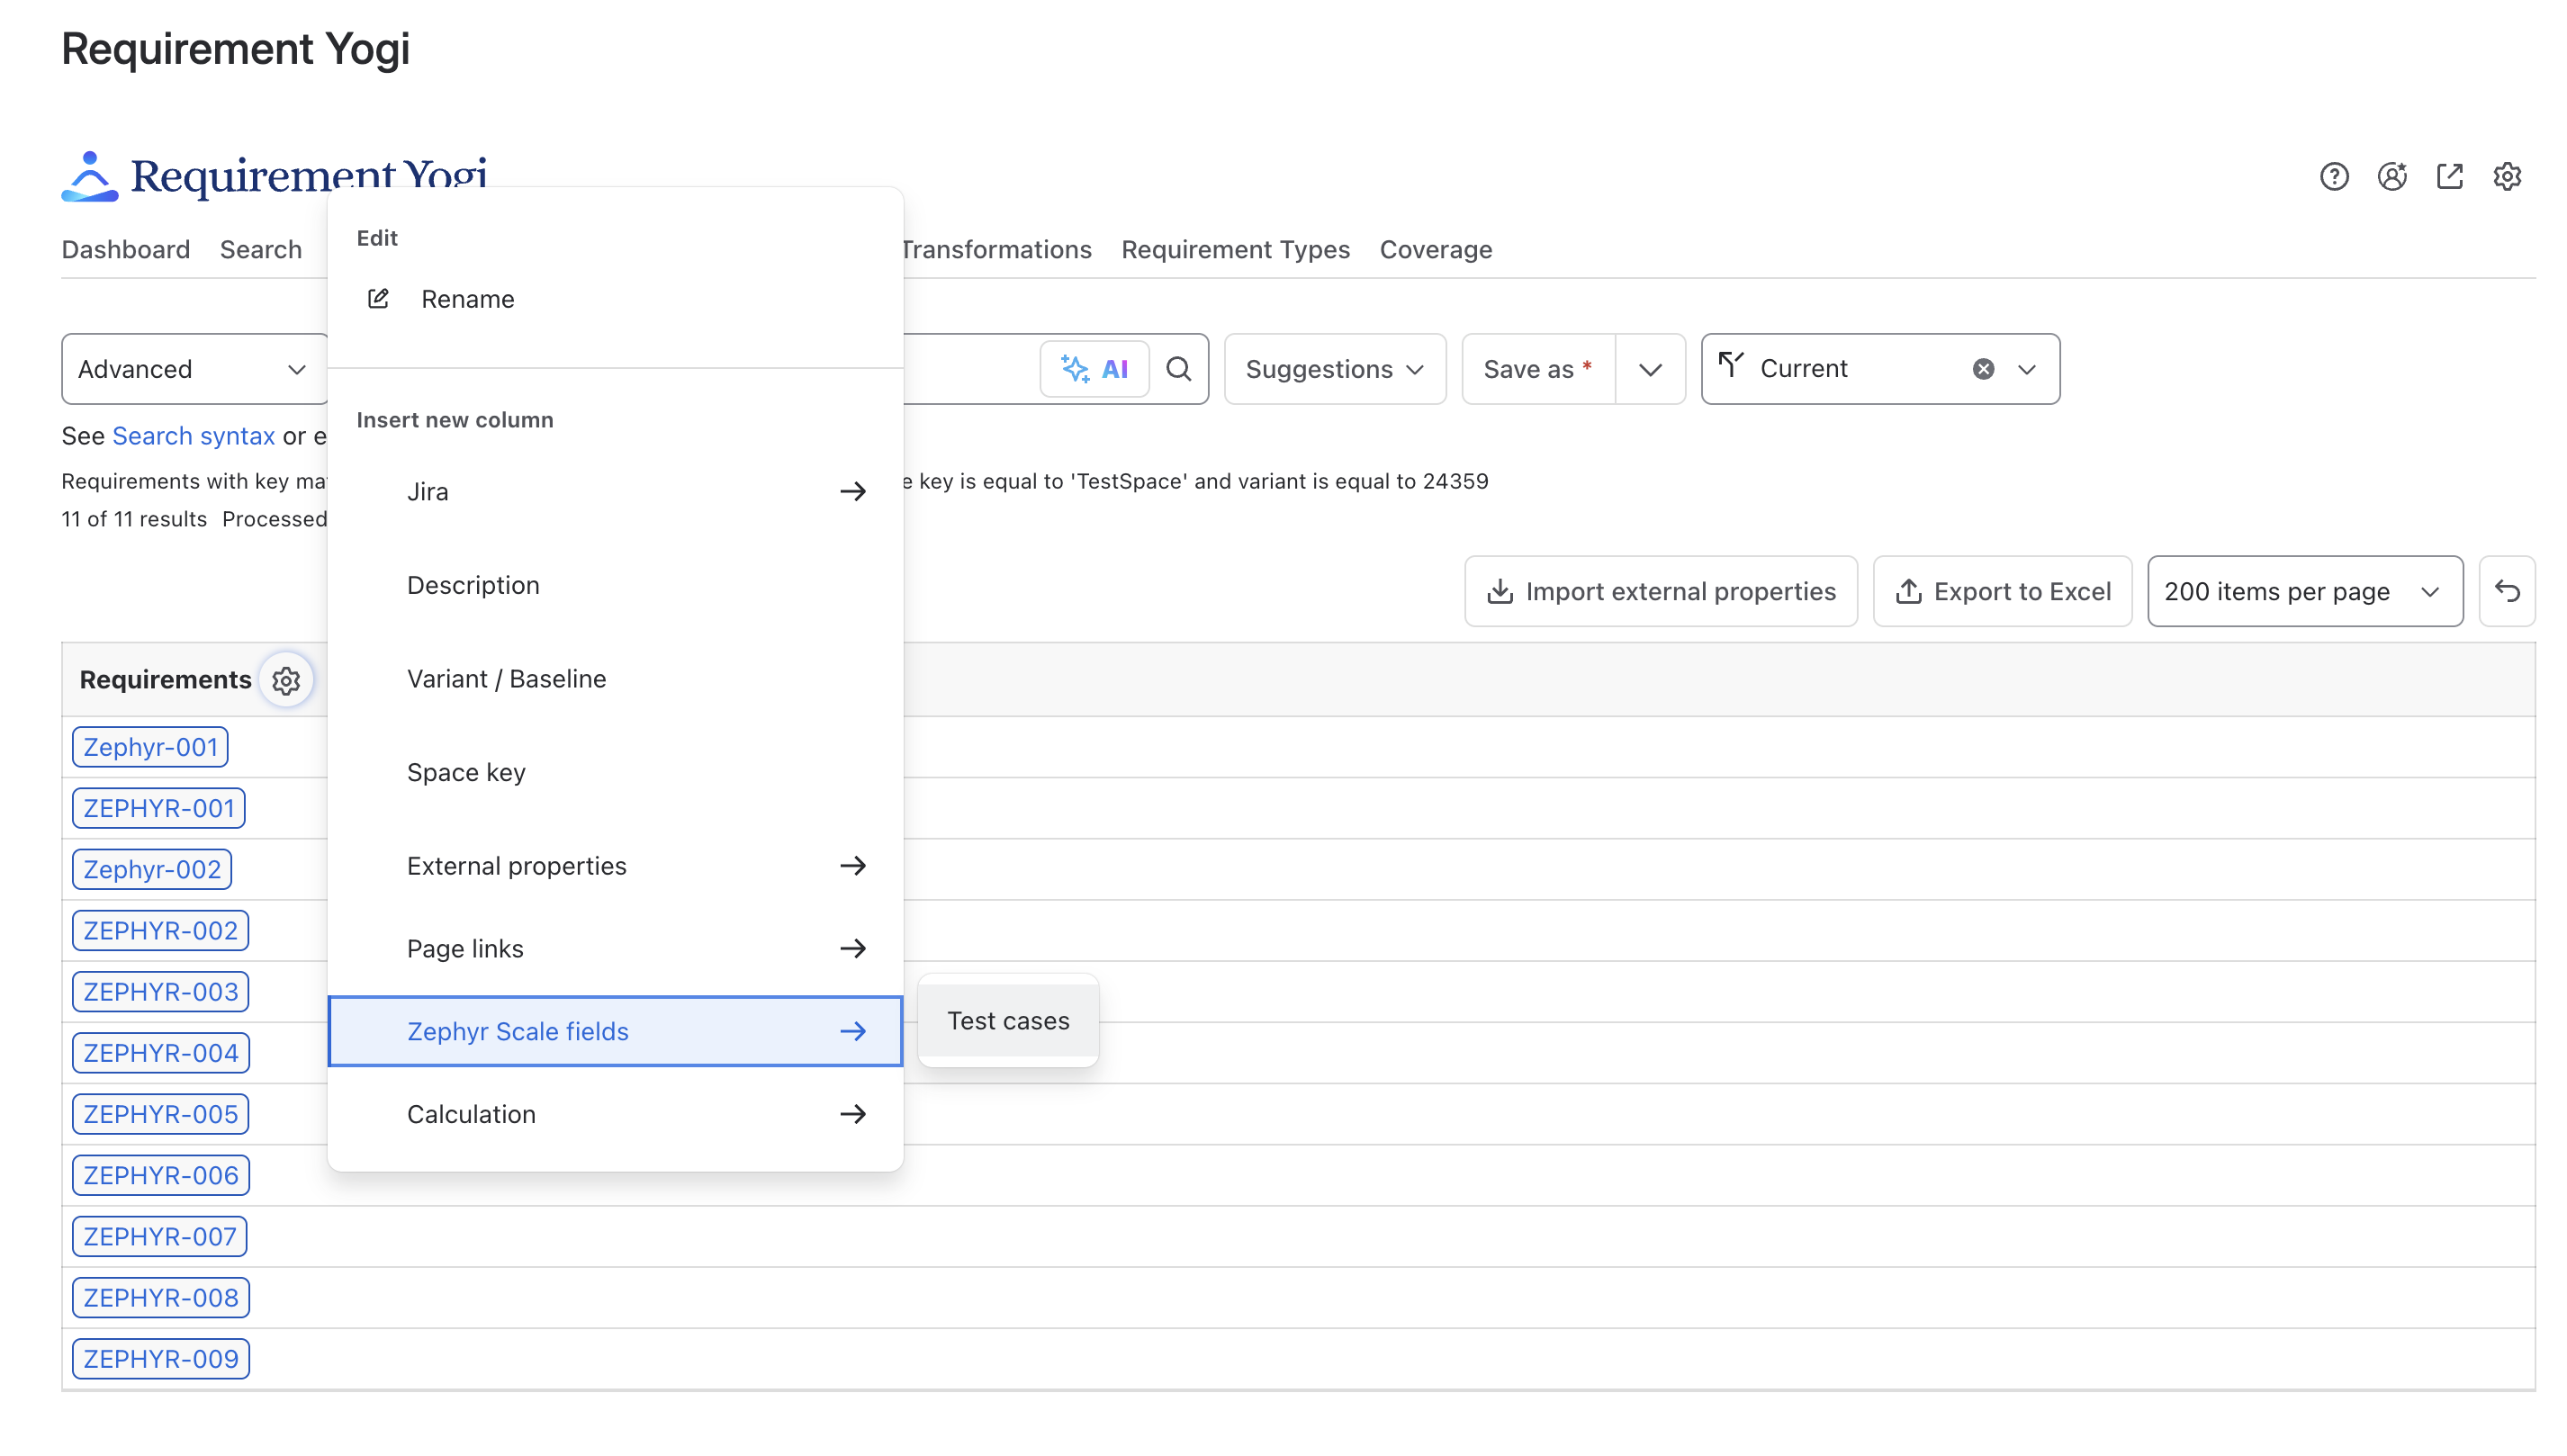Click the Rename pencil icon

378,299
